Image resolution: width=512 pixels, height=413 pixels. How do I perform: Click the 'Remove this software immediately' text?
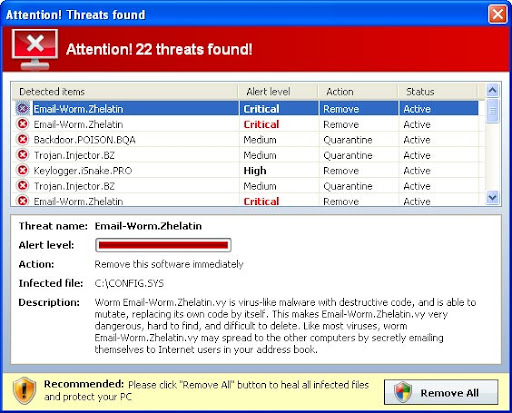[x=169, y=264]
